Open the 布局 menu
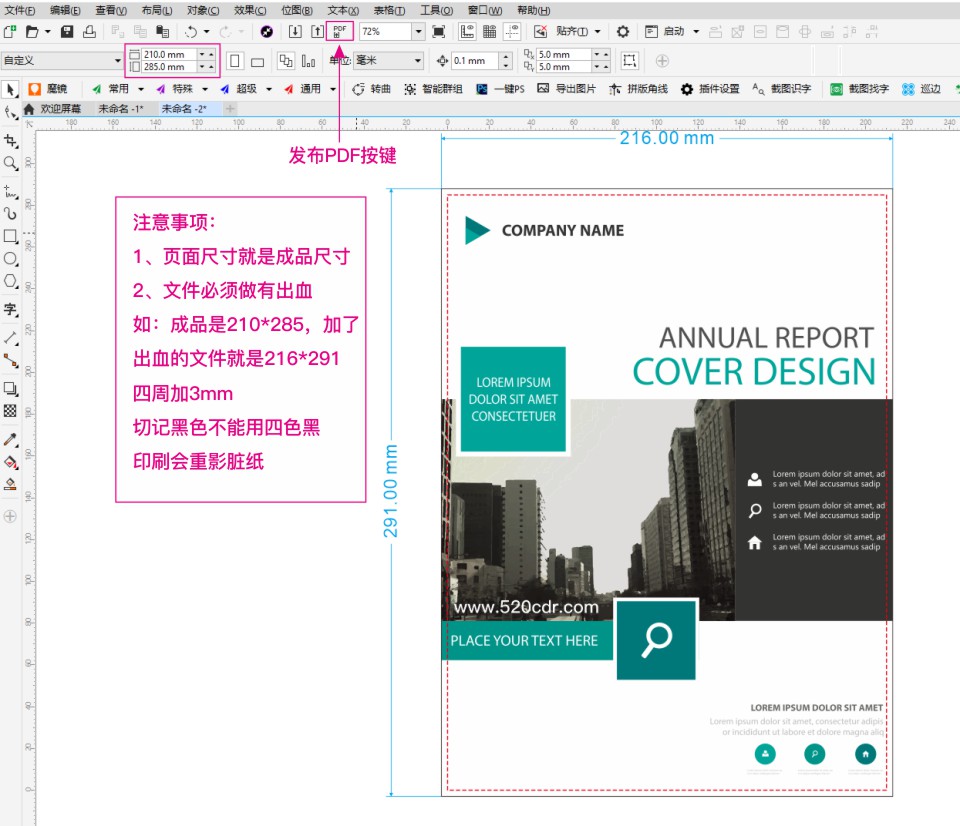This screenshot has height=826, width=960. pos(157,10)
